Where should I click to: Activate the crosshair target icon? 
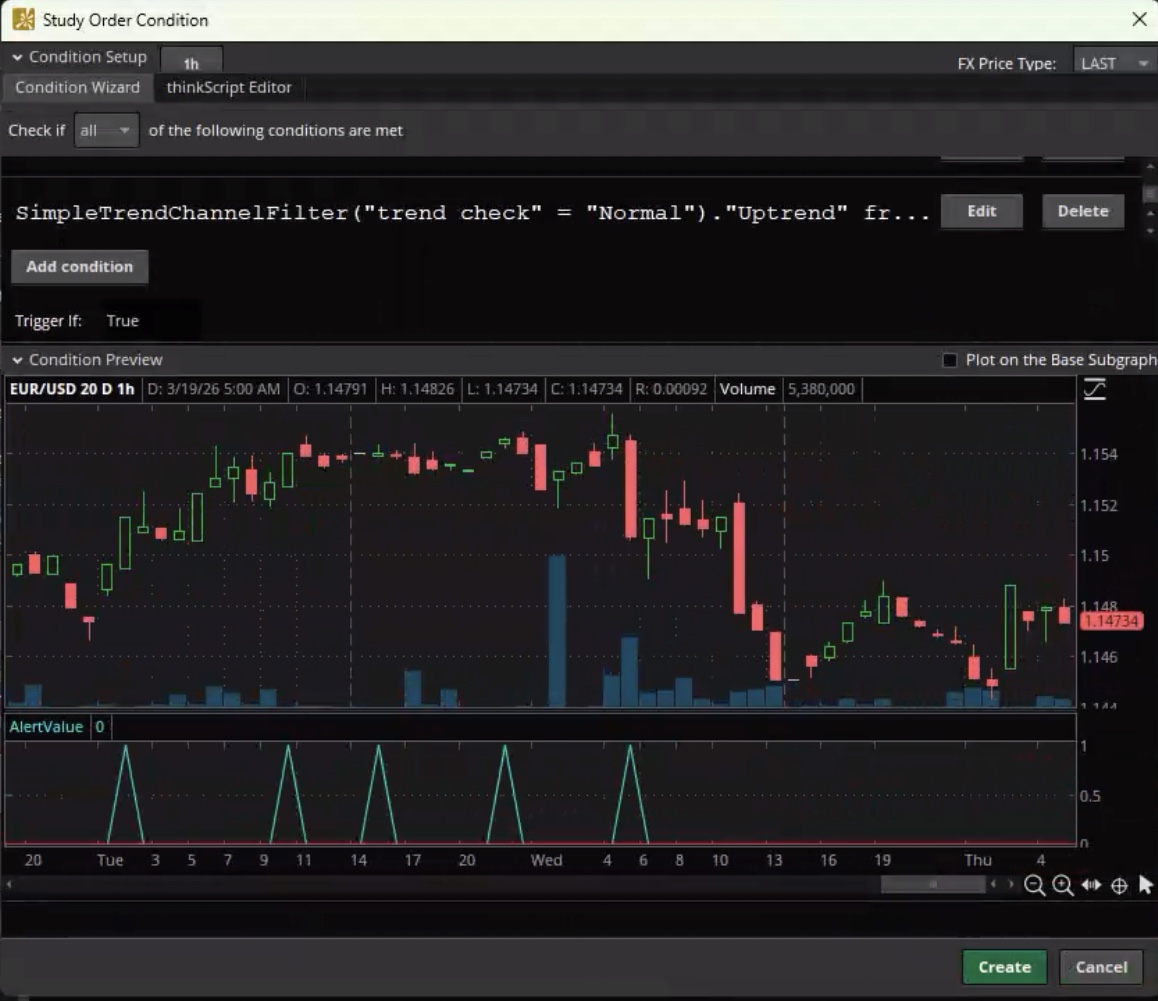coord(1119,886)
